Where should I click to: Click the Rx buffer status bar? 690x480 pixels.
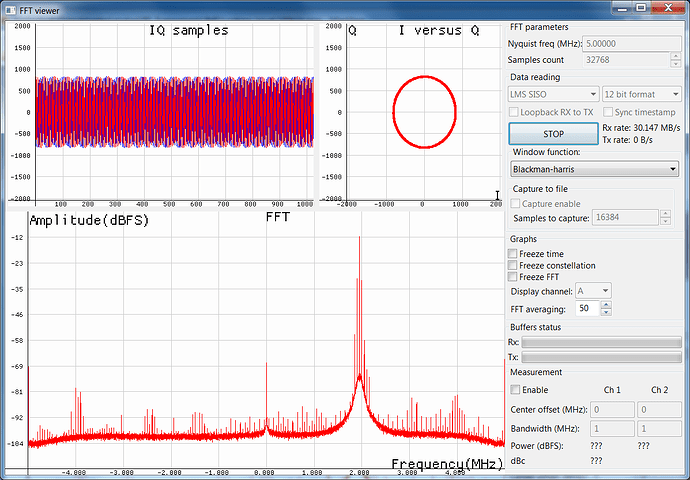pos(601,343)
